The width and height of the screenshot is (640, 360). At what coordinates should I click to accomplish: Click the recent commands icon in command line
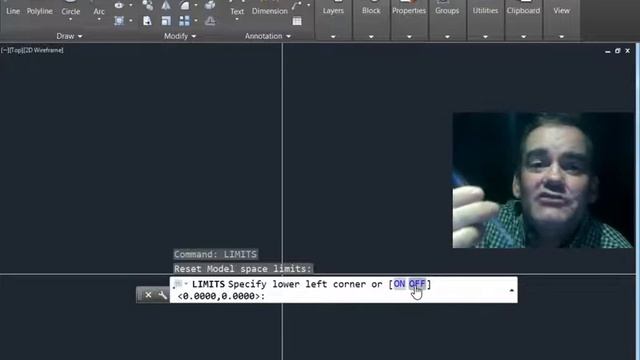pyautogui.click(x=178, y=284)
